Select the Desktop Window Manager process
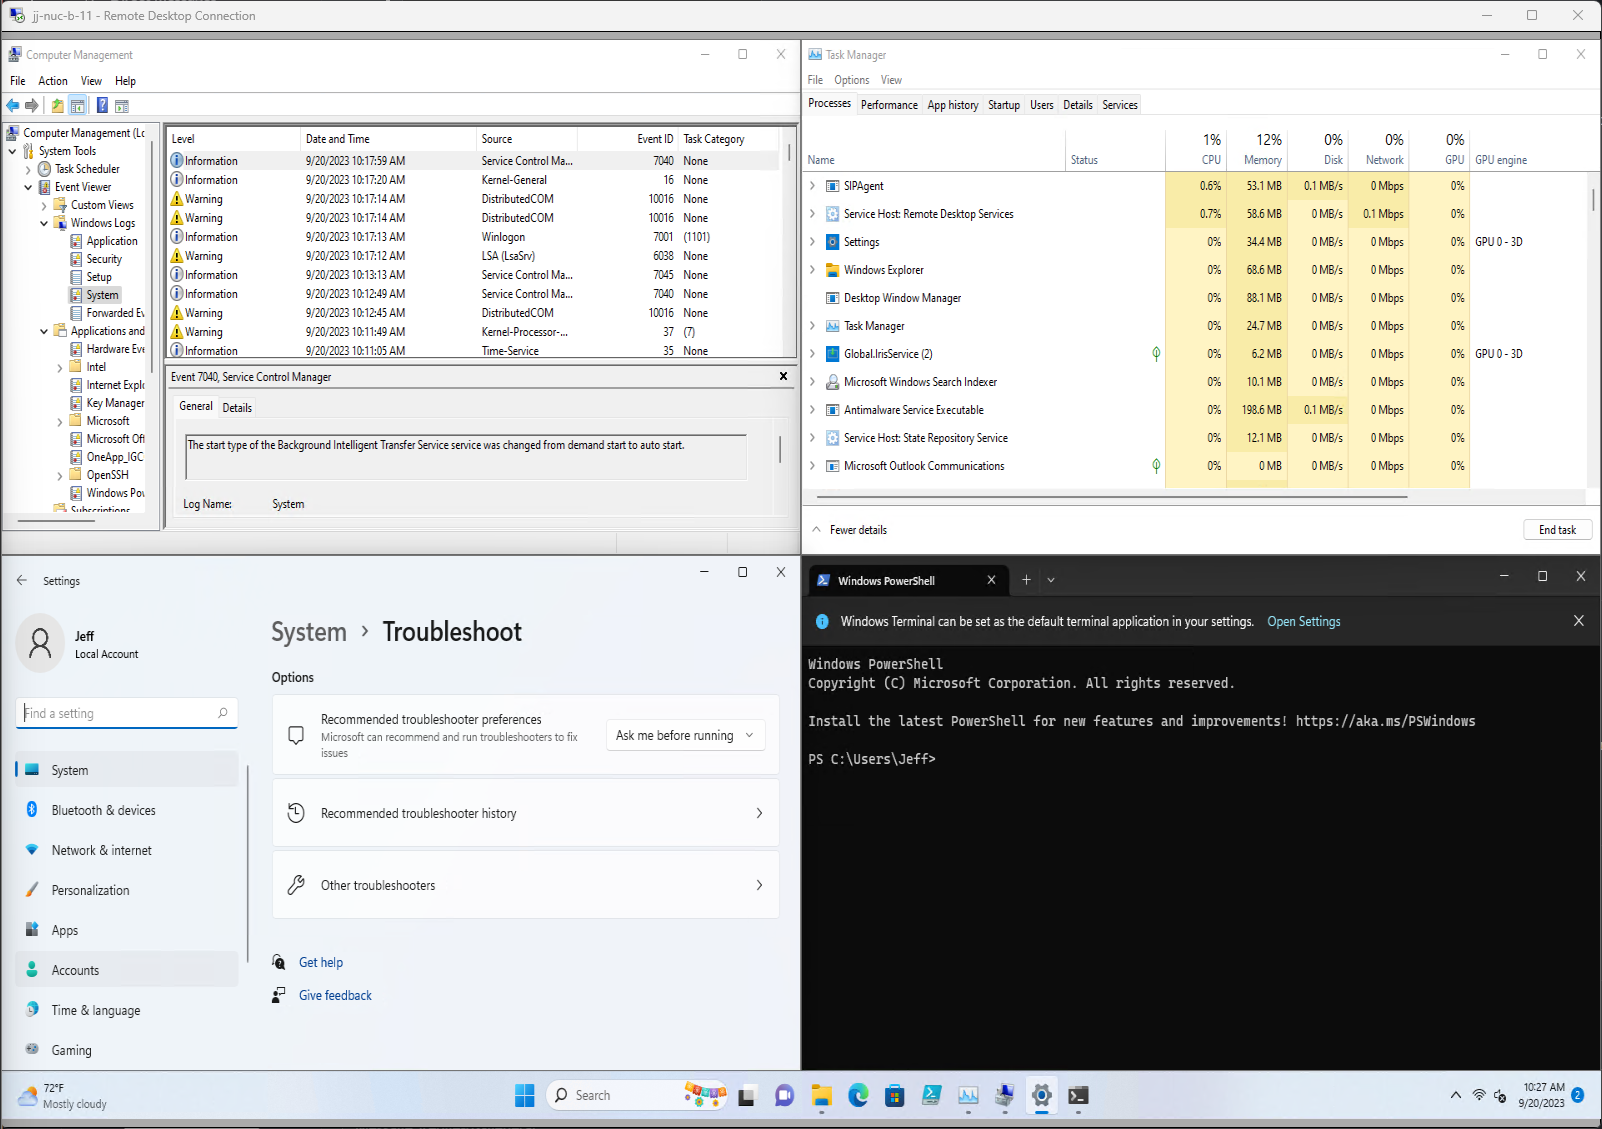This screenshot has width=1602, height=1129. coord(1195,298)
